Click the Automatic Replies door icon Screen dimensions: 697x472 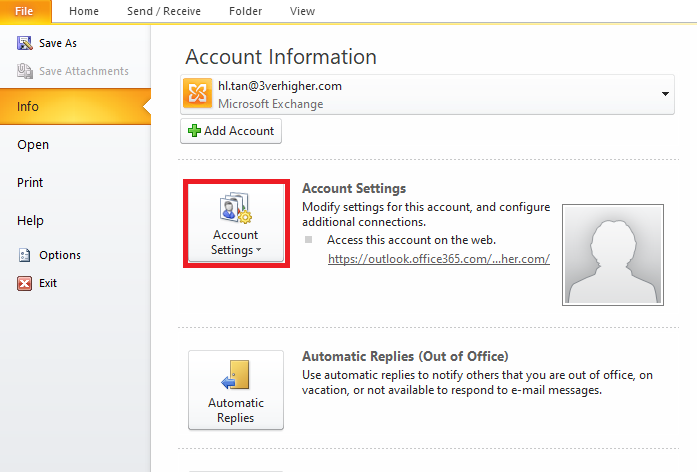click(236, 374)
